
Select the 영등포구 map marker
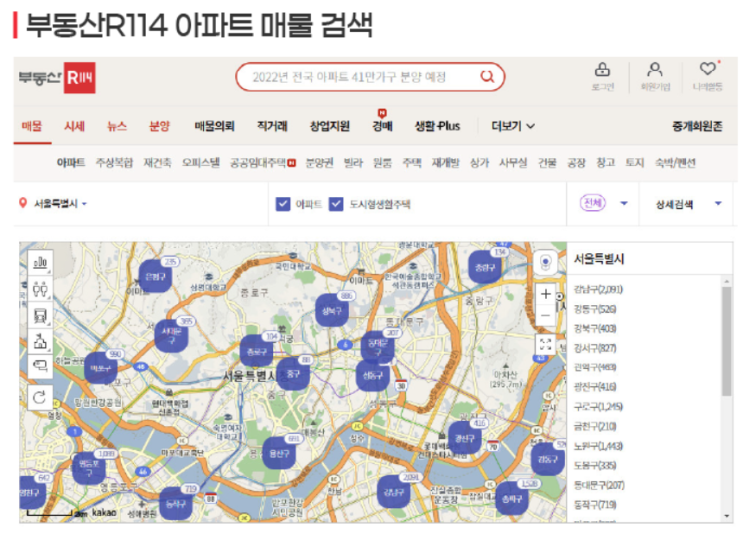[x=89, y=468]
